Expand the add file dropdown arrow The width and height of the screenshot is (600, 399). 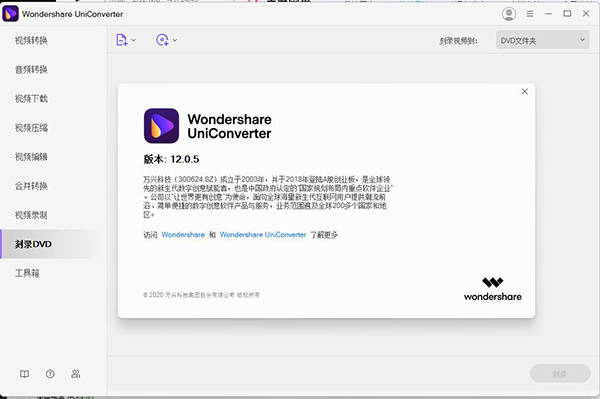[x=134, y=40]
